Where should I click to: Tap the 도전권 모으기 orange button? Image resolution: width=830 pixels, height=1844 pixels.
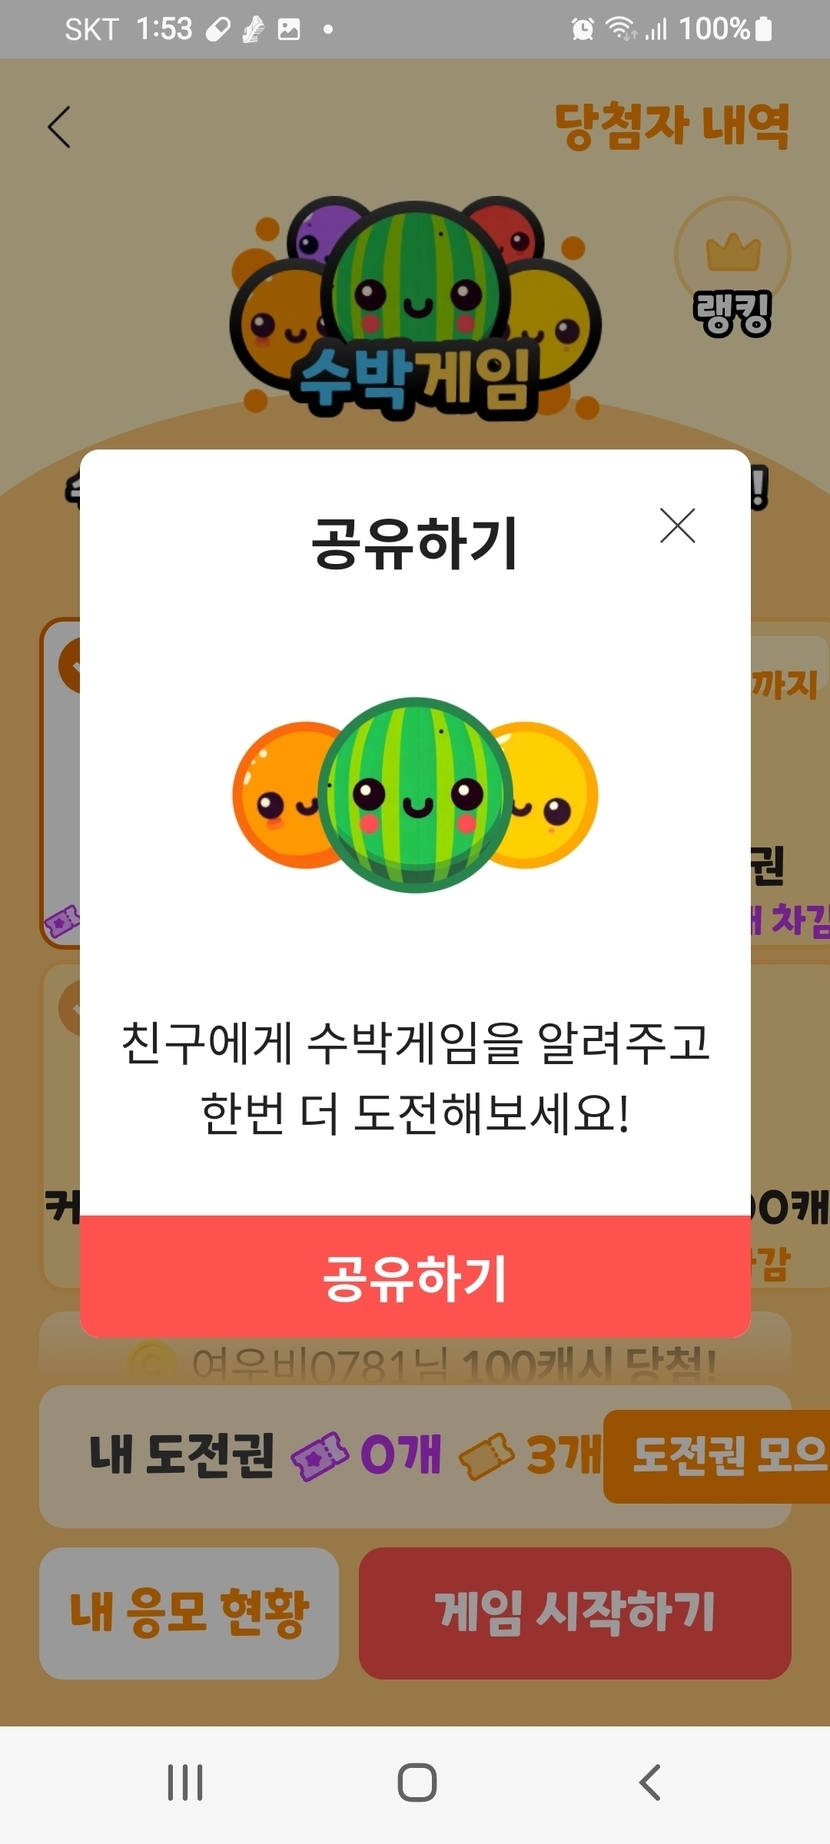tap(717, 1456)
